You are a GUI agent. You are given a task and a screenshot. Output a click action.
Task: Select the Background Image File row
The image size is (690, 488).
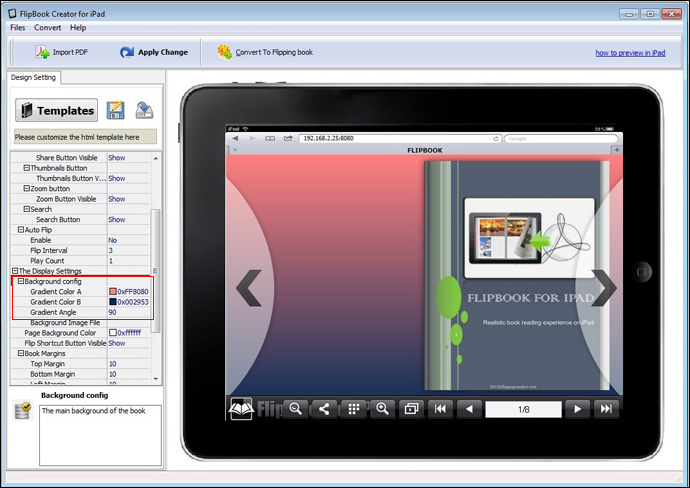81,323
